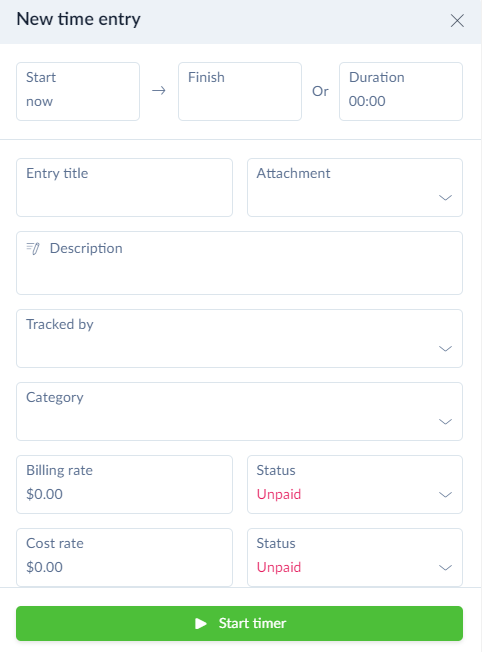Click the Start time field
Viewport: 482px width, 652px height.
coord(78,91)
